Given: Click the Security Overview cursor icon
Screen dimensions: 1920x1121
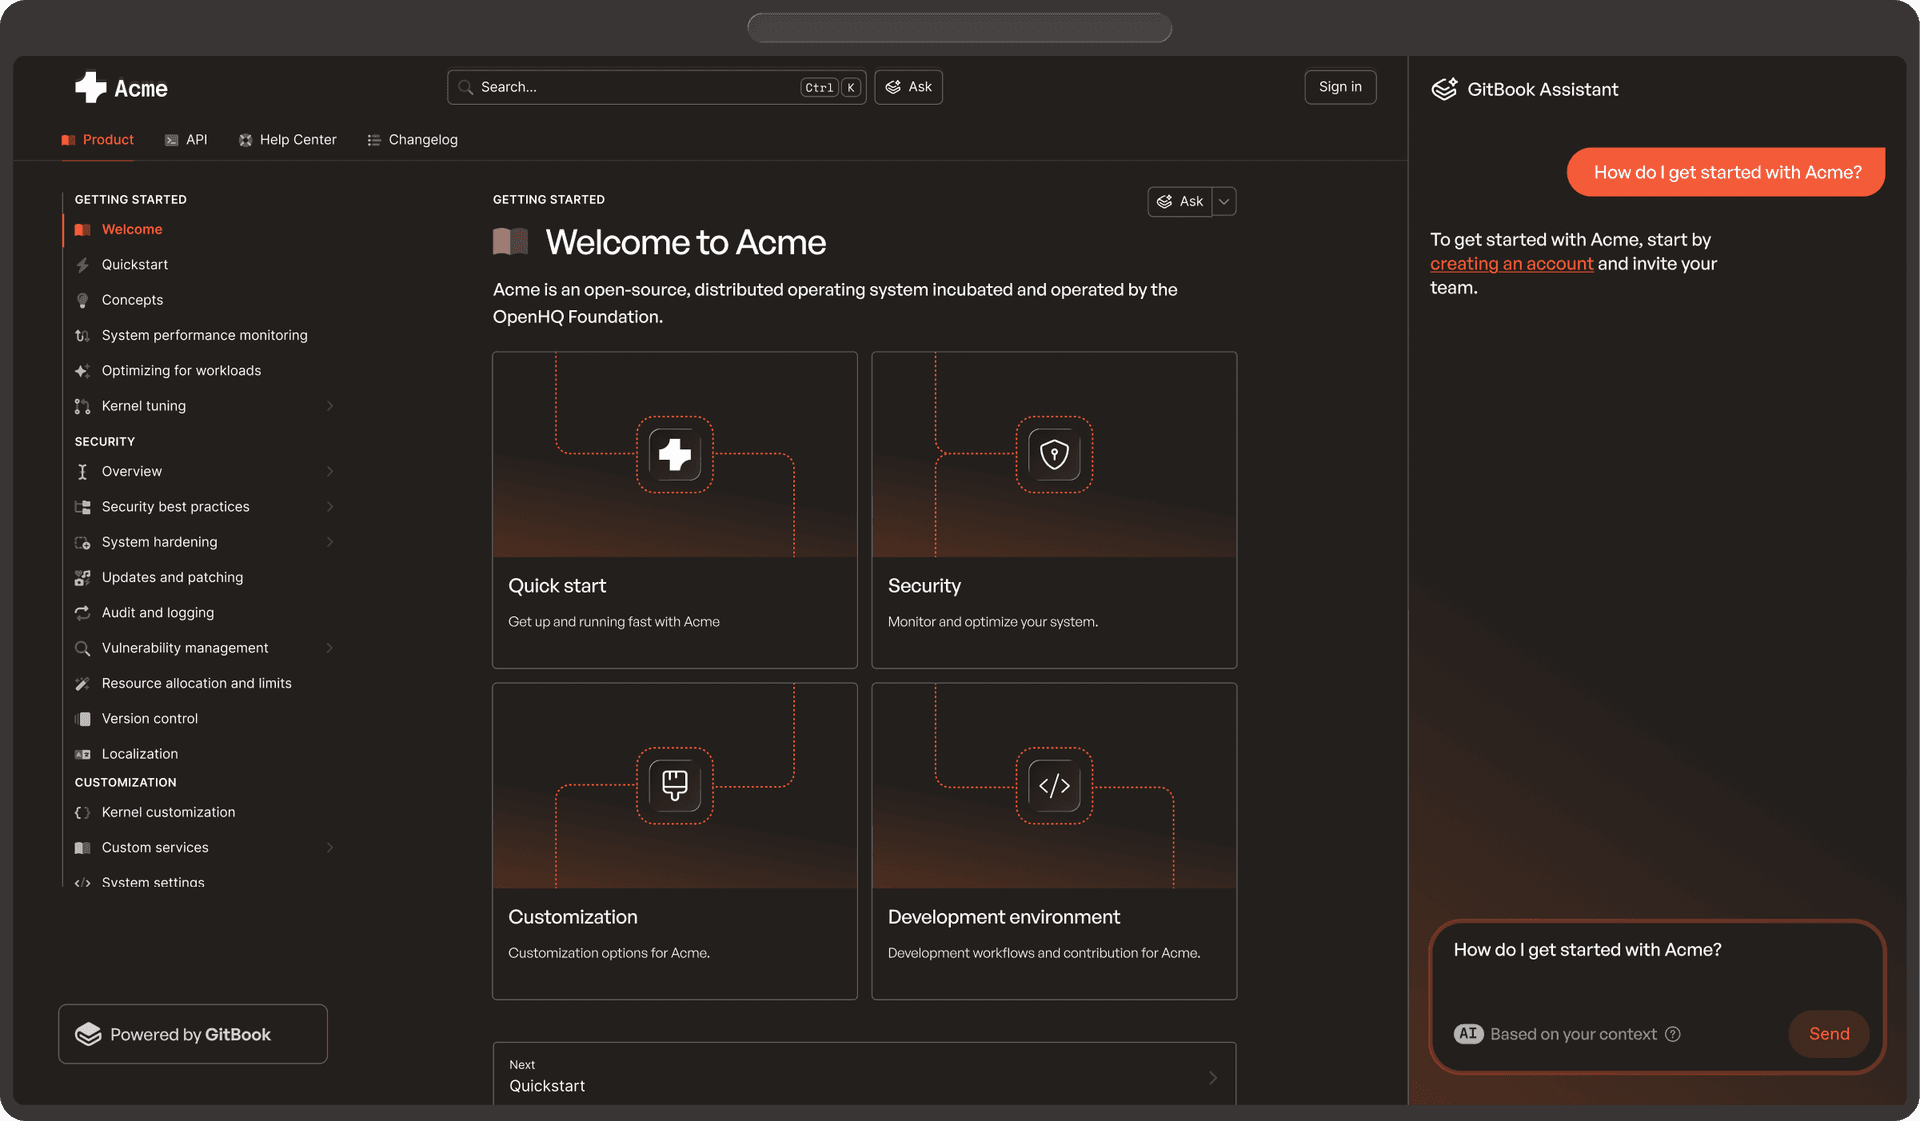Looking at the screenshot, I should [83, 472].
